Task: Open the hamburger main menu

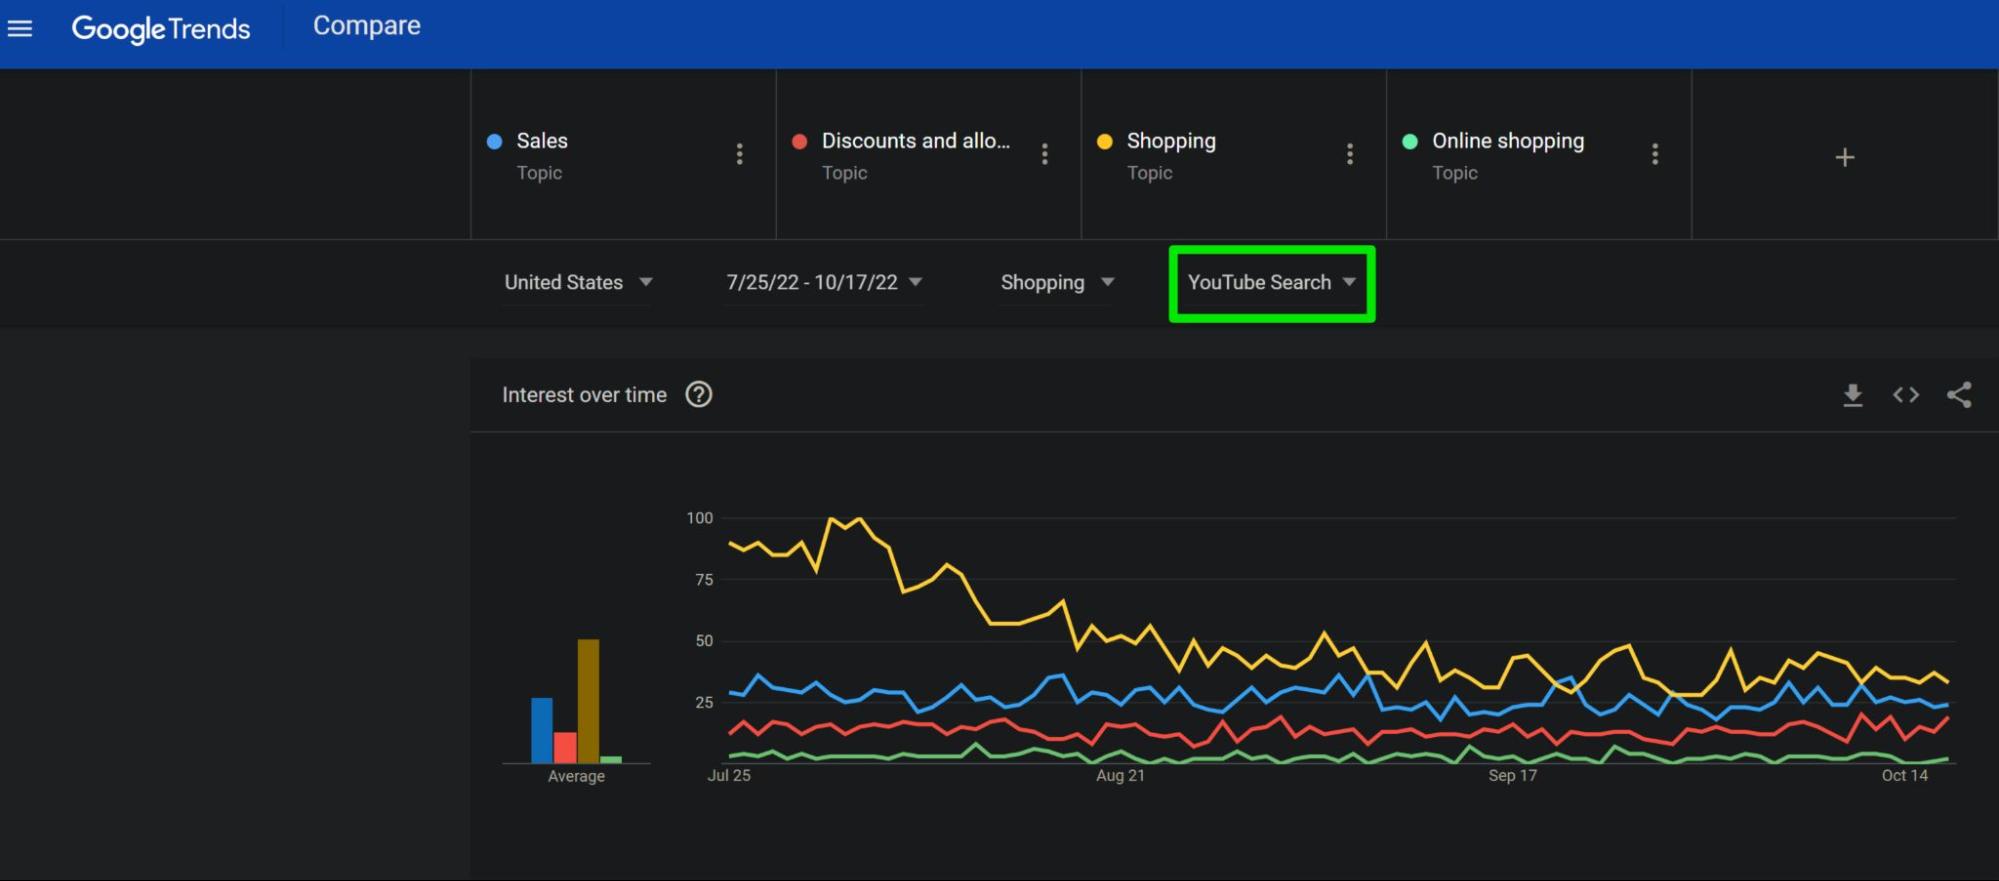Action: point(20,28)
